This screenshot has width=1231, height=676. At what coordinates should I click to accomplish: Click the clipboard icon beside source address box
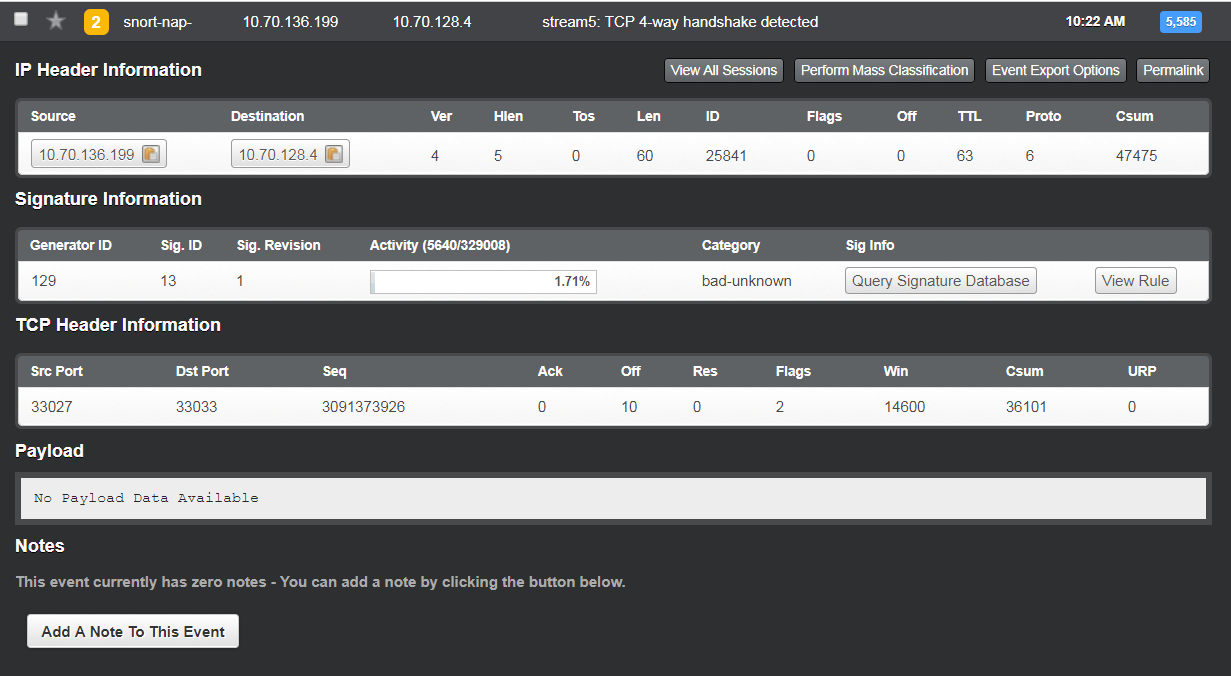[150, 154]
